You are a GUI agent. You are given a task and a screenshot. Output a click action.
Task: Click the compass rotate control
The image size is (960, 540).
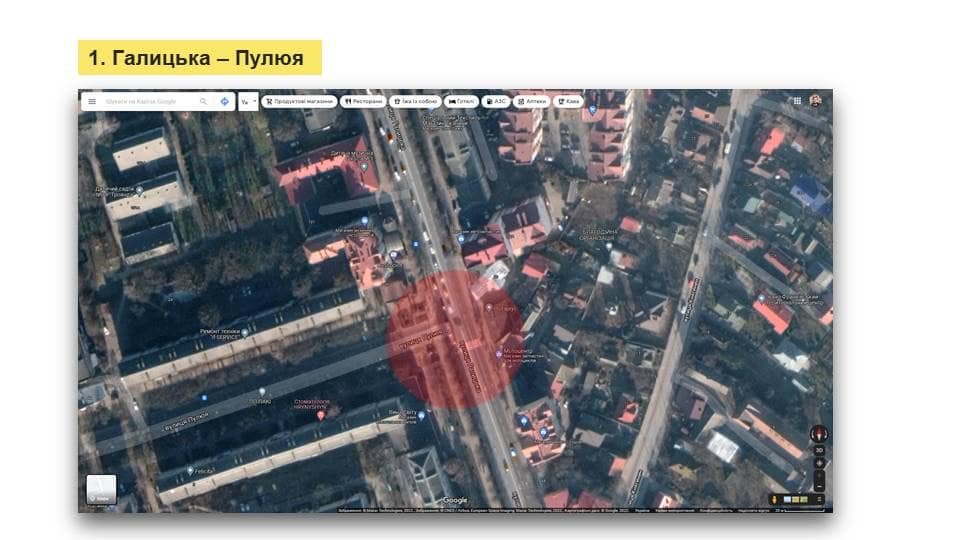click(819, 434)
